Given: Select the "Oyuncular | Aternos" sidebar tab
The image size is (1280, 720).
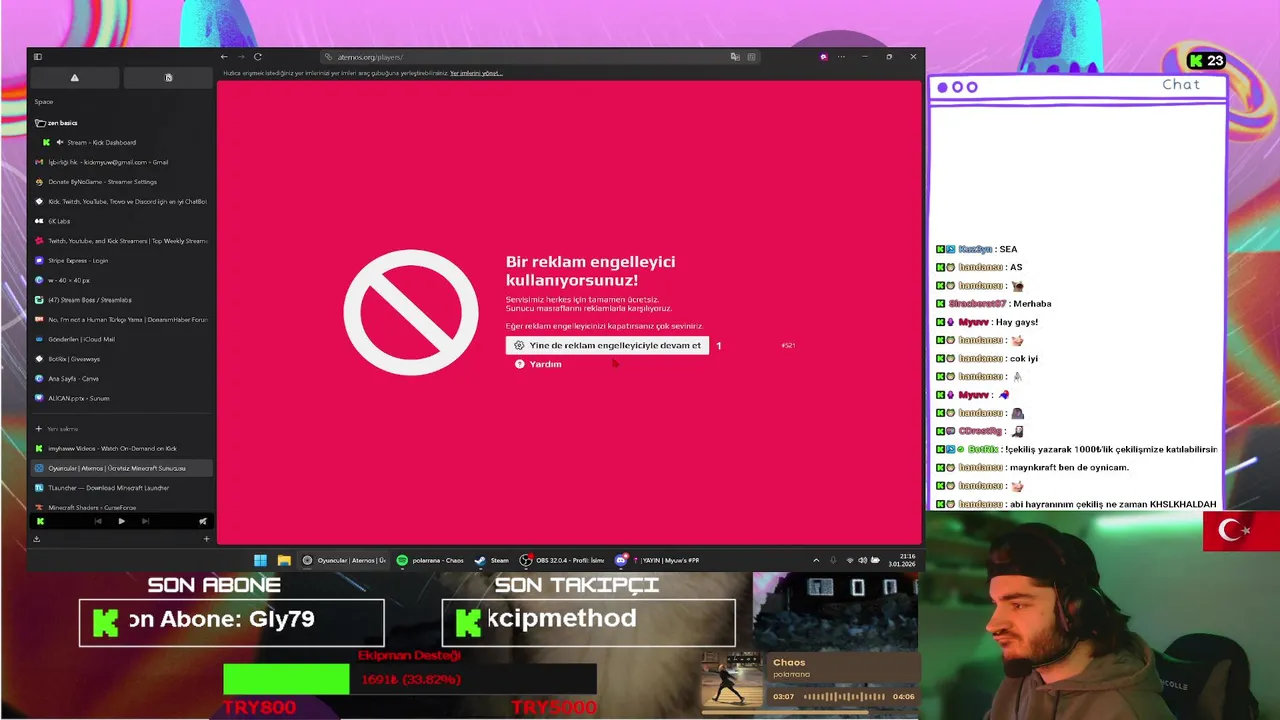Looking at the screenshot, I should (x=122, y=468).
